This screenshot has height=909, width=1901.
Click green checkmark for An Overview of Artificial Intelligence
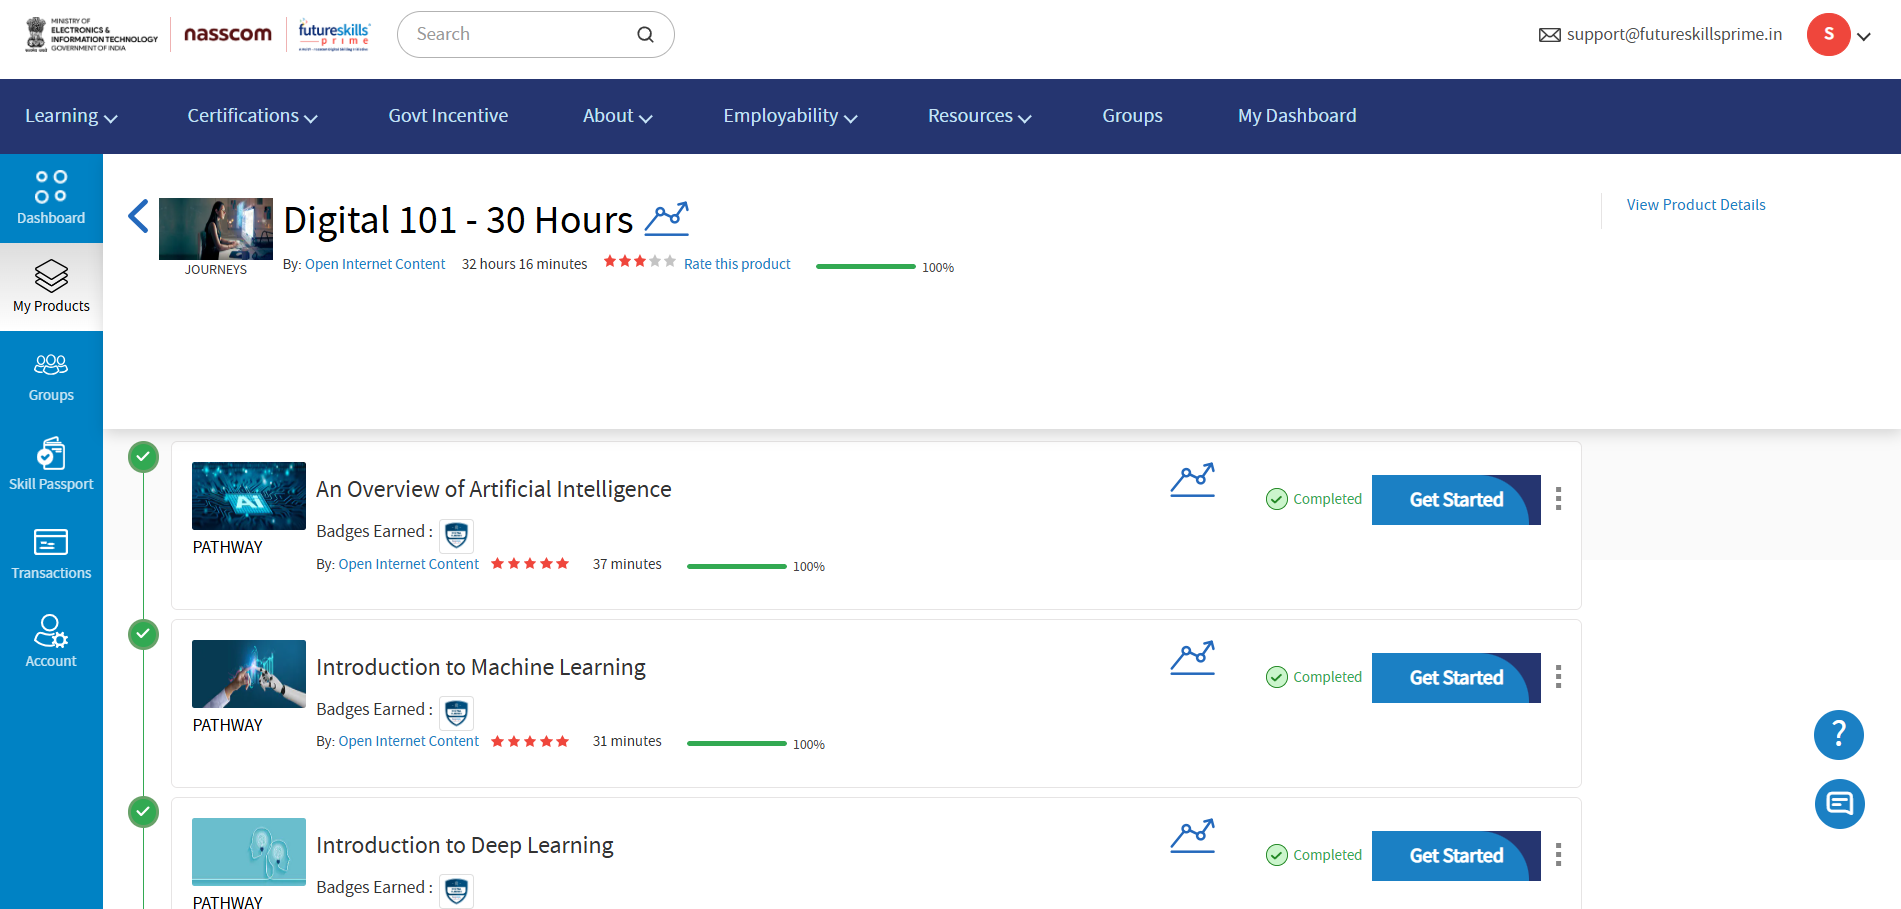[x=144, y=457]
